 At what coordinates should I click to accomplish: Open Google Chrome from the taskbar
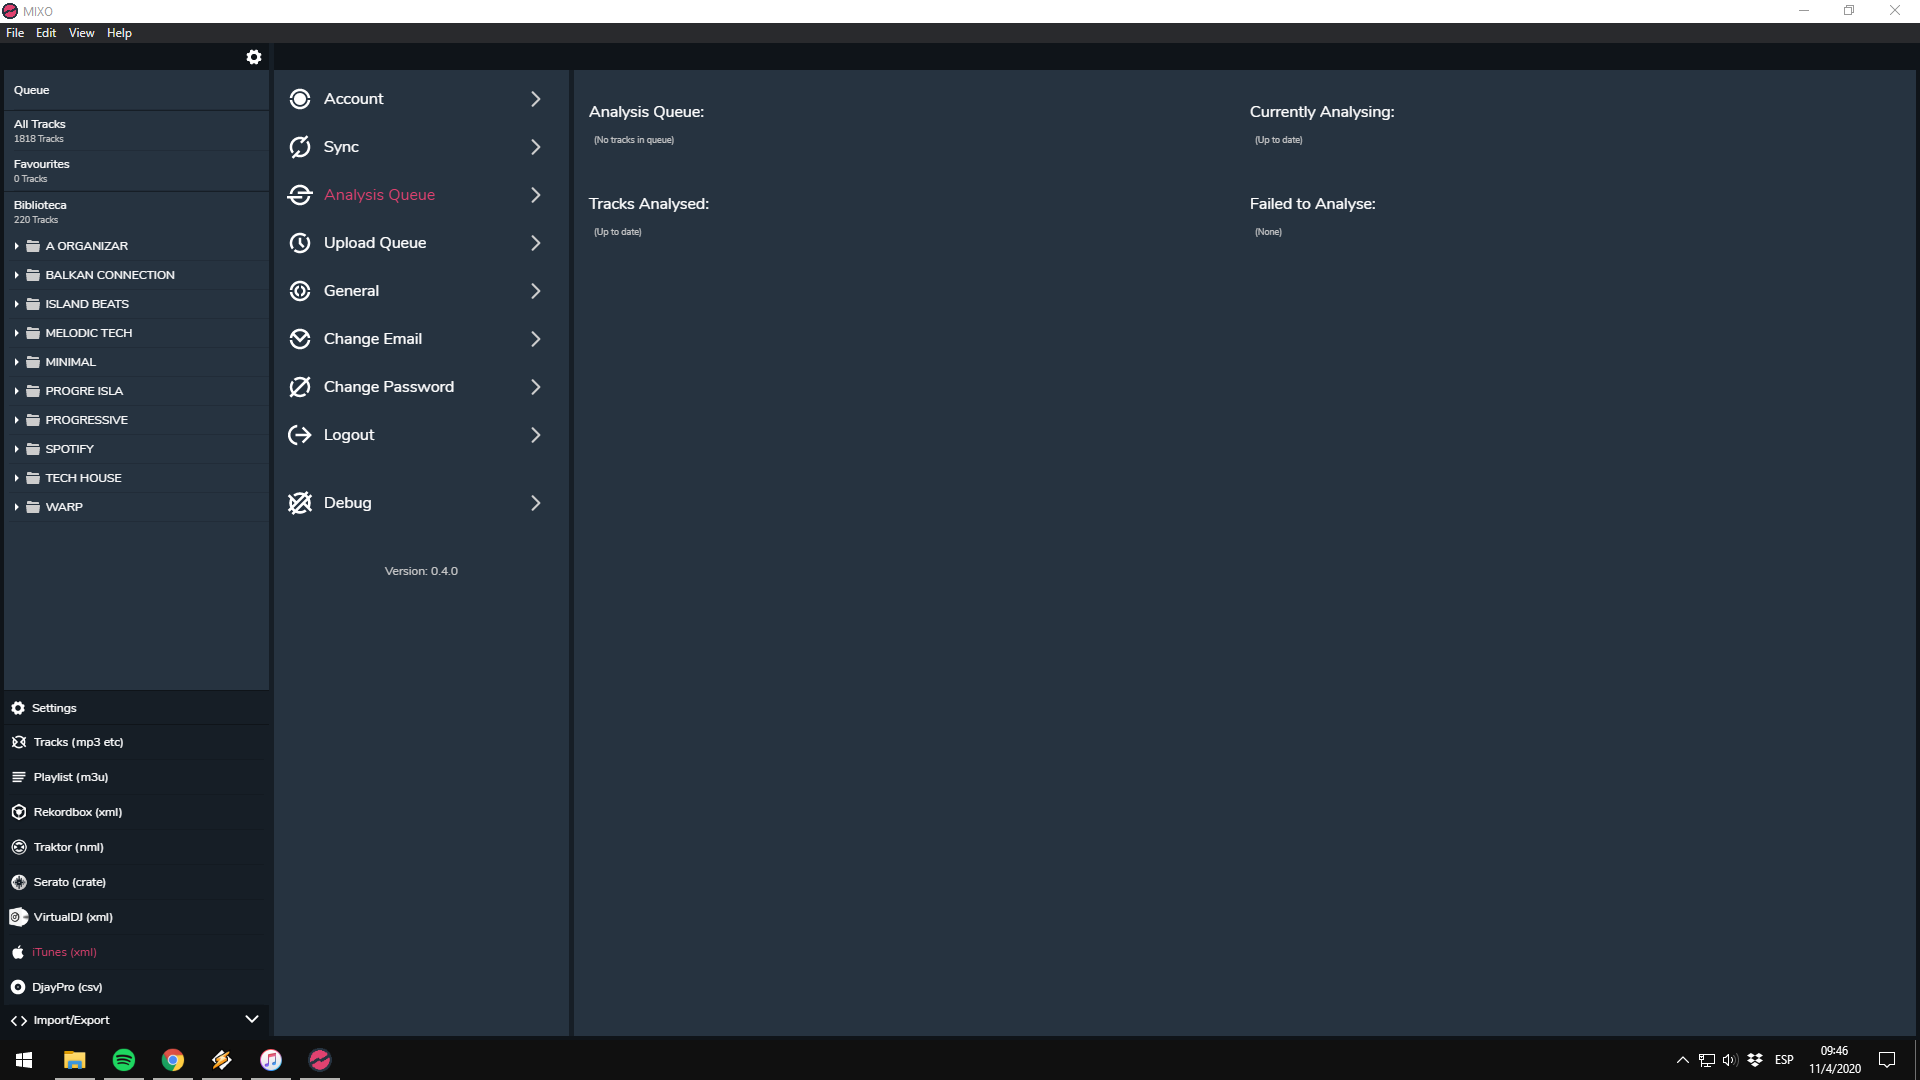(x=173, y=1060)
